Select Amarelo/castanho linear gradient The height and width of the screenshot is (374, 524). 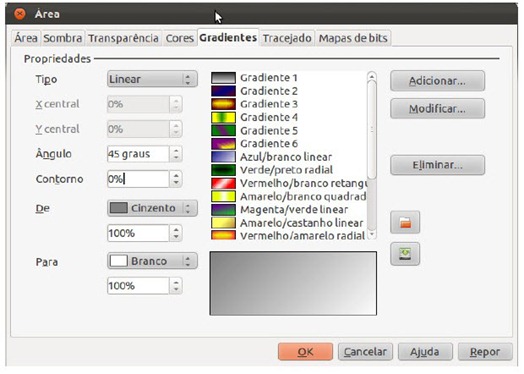[289, 223]
